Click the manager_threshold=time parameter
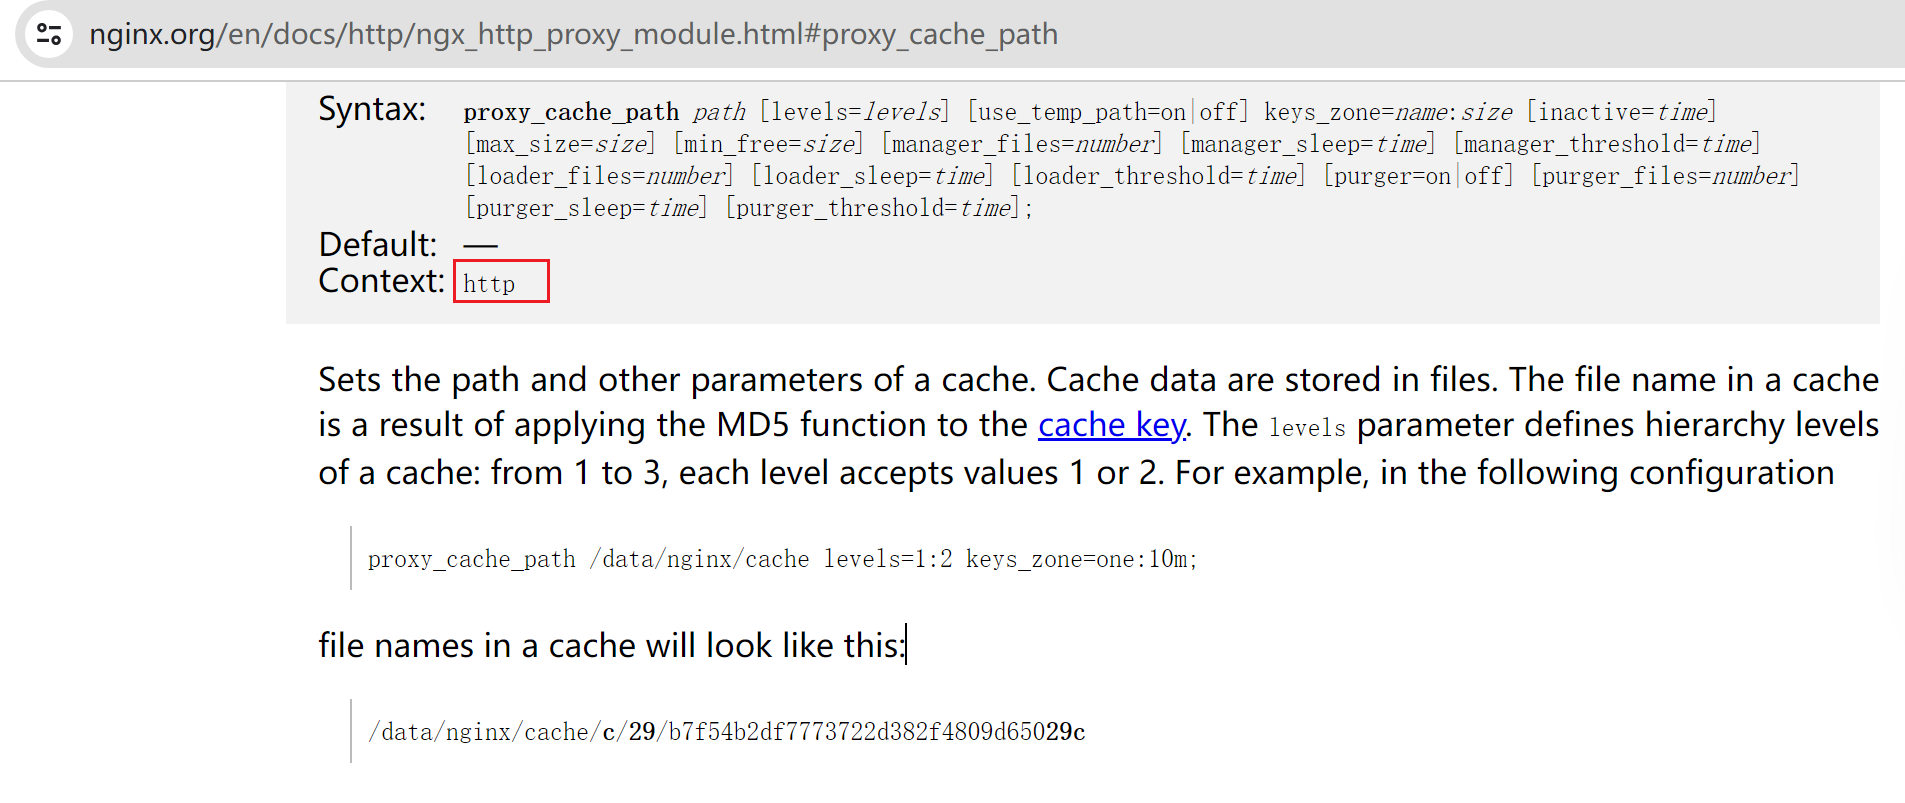 1607,144
